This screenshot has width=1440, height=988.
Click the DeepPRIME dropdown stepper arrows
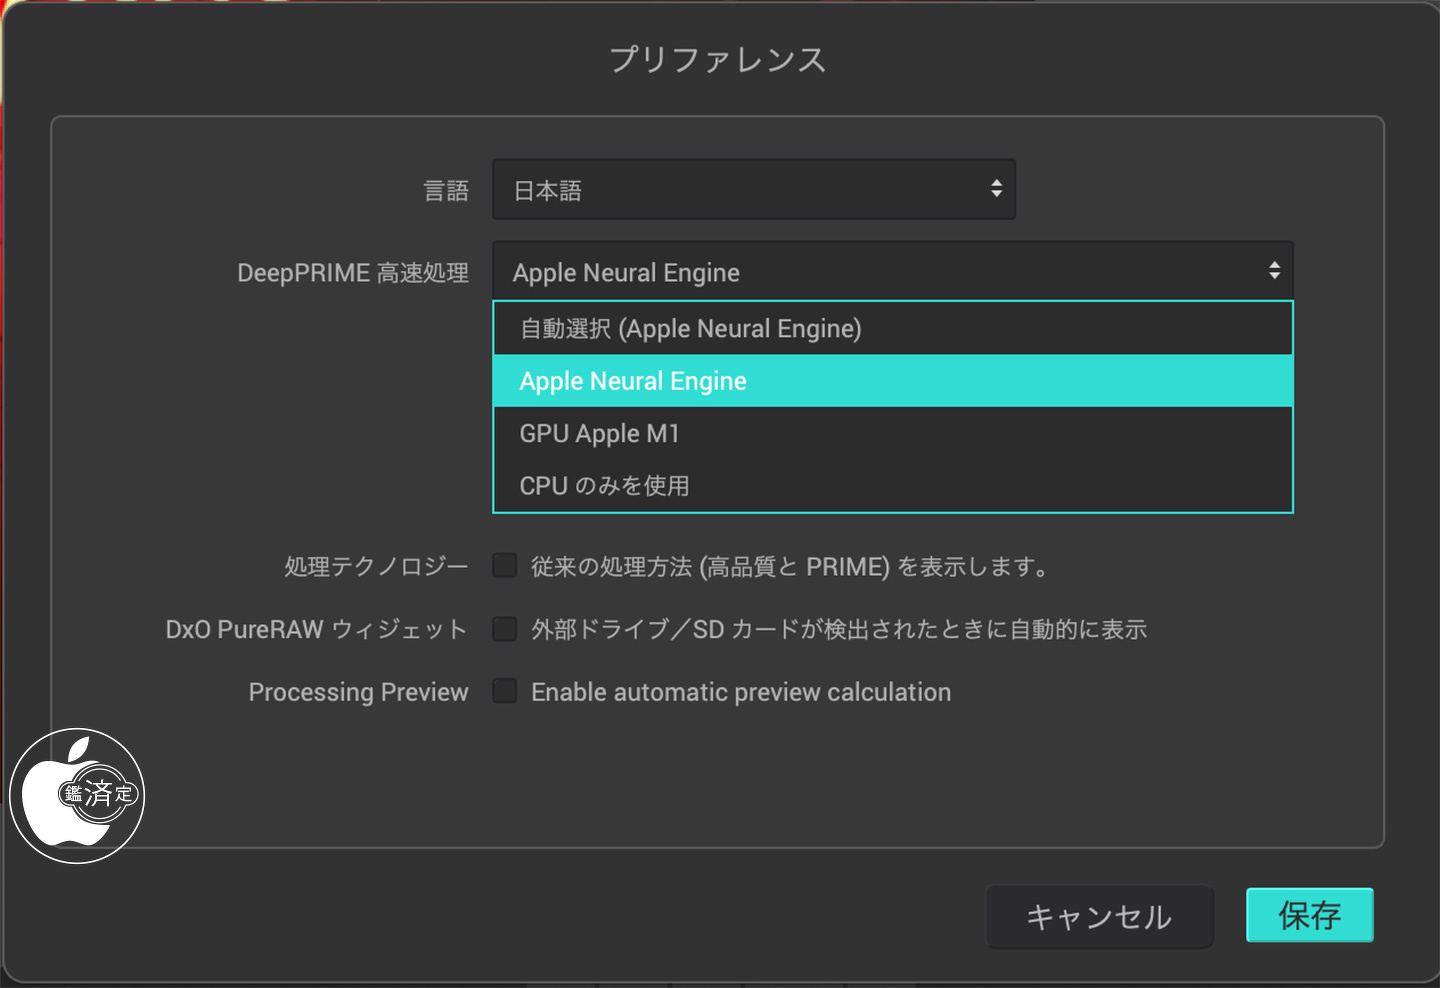(x=1274, y=271)
